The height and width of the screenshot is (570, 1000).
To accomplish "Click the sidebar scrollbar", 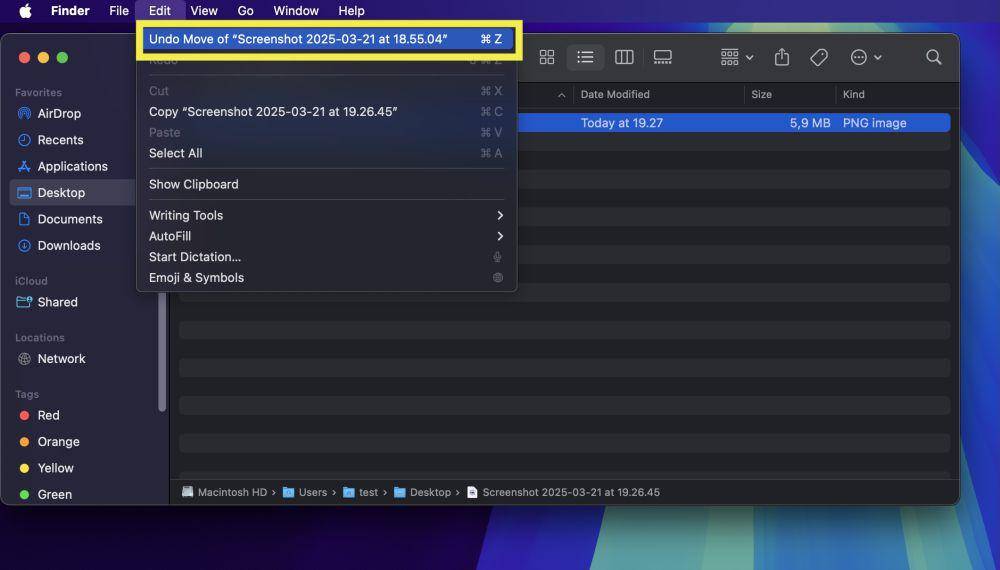I will [162, 352].
